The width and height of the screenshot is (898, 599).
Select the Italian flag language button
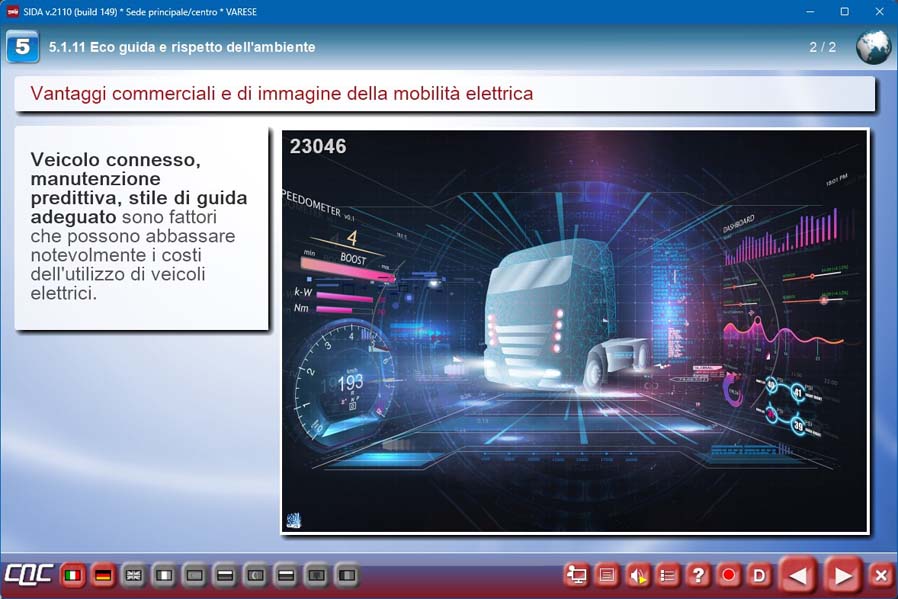point(72,576)
